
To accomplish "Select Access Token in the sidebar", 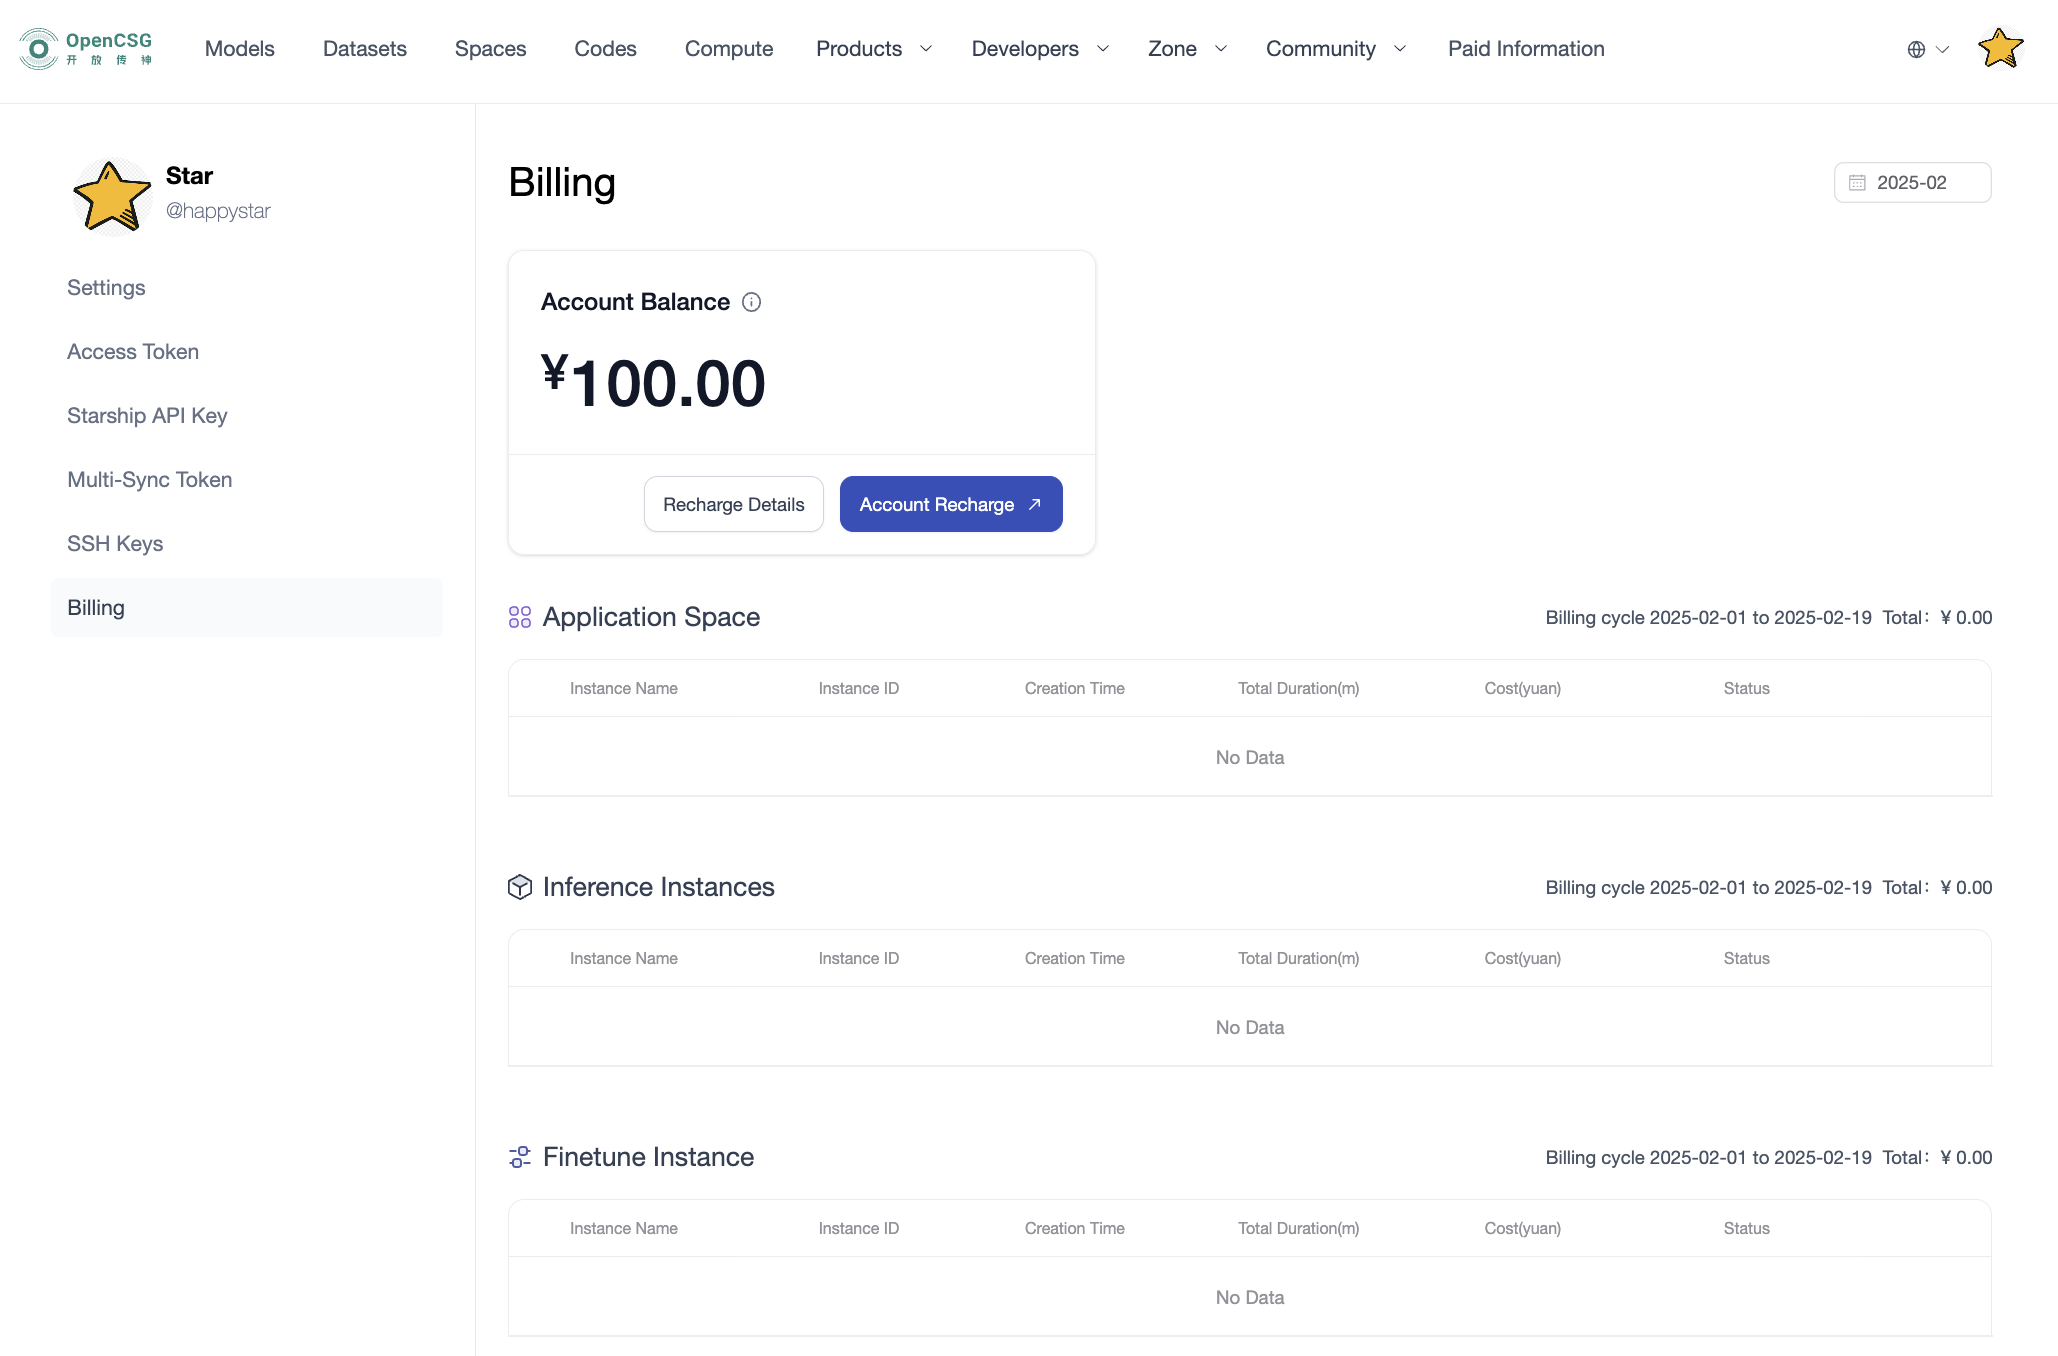I will 133,352.
